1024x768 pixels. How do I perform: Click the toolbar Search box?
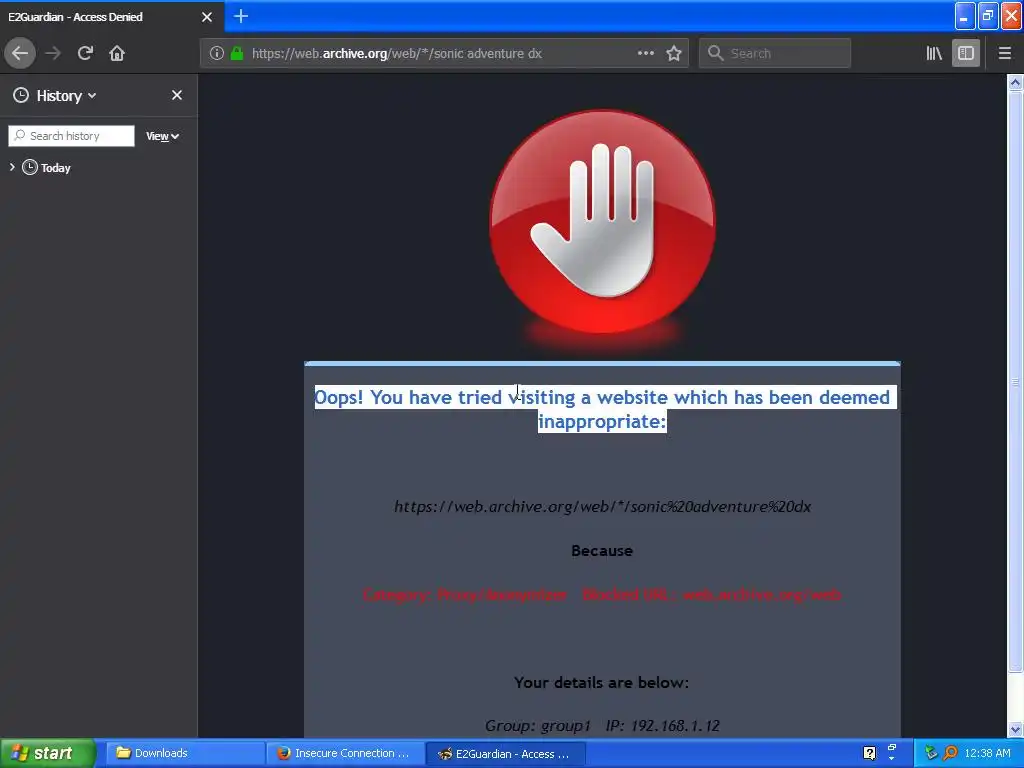pos(775,53)
